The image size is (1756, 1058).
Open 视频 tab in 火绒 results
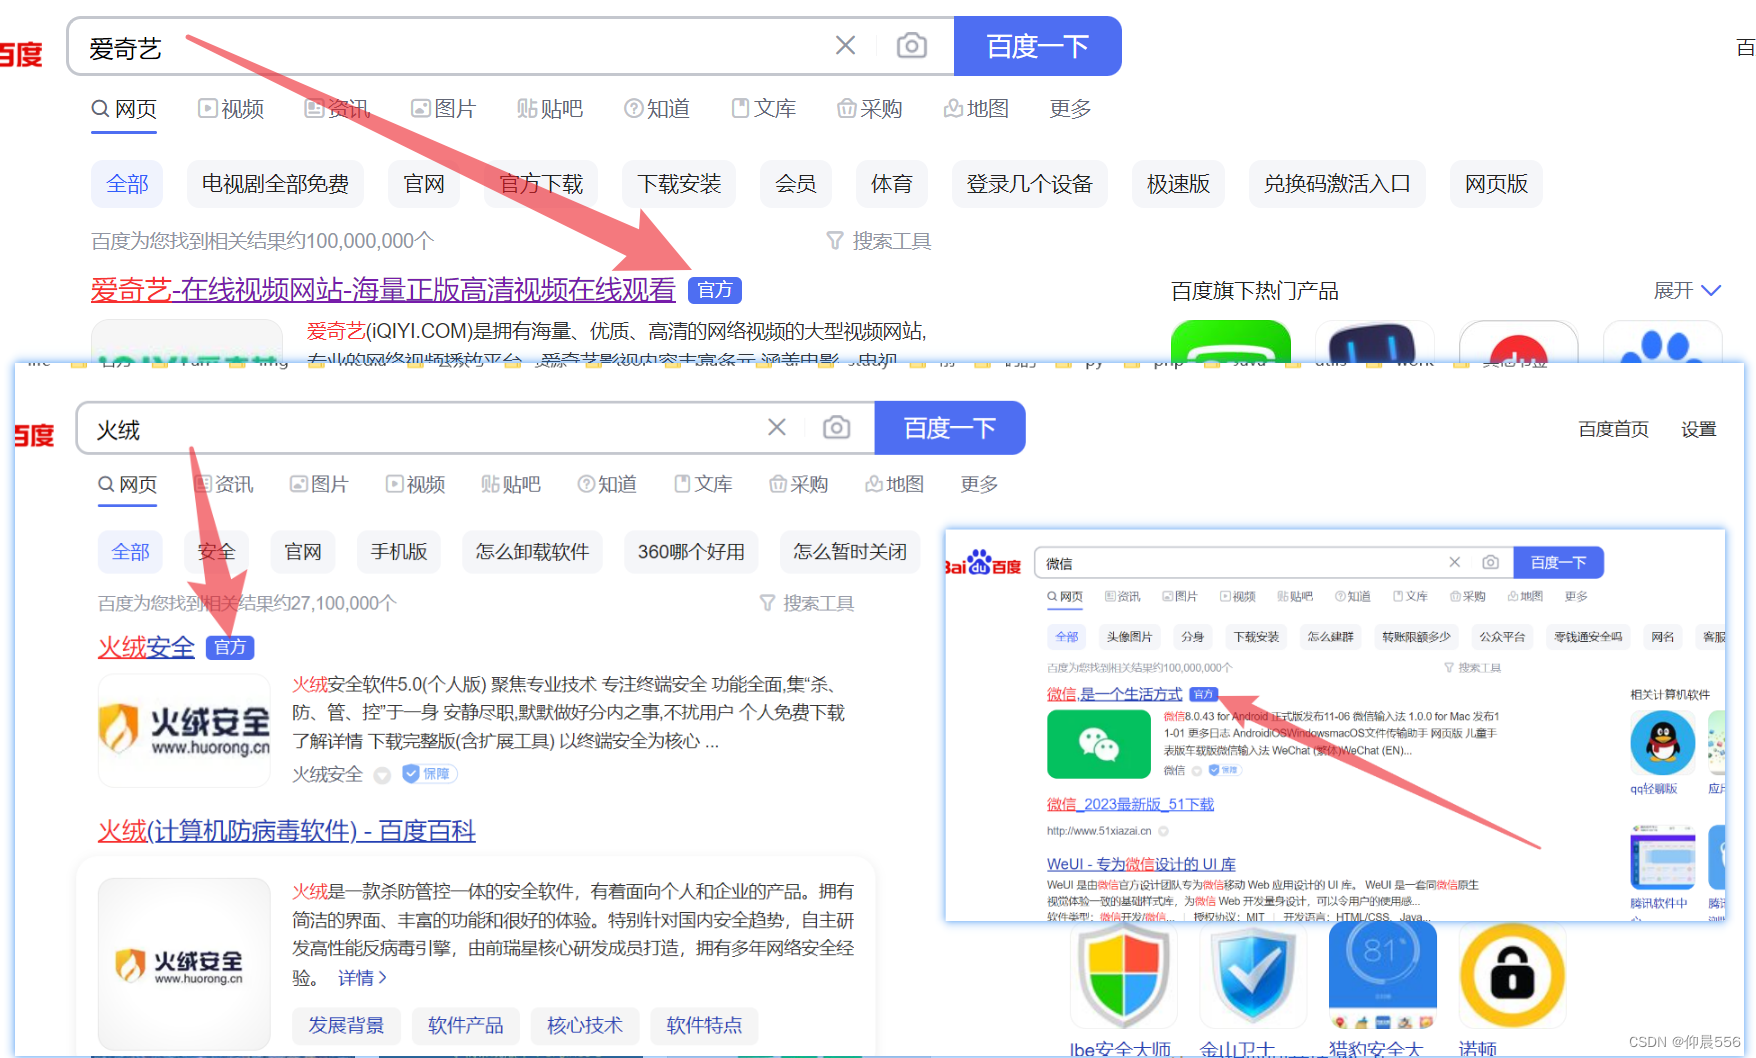click(415, 484)
